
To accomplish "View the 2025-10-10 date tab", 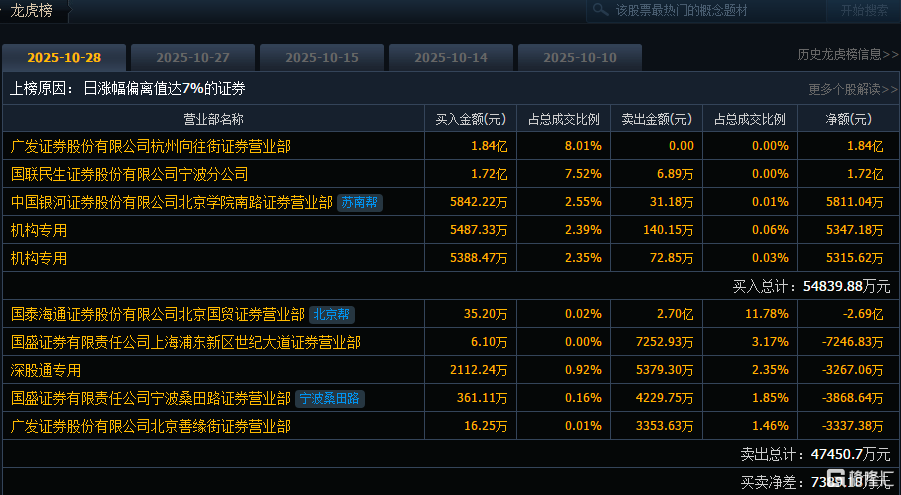I will click(x=579, y=57).
